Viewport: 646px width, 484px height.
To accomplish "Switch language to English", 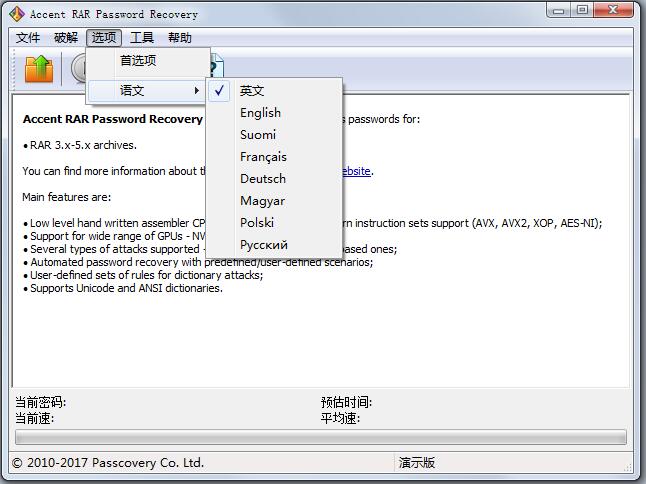I will pyautogui.click(x=274, y=112).
